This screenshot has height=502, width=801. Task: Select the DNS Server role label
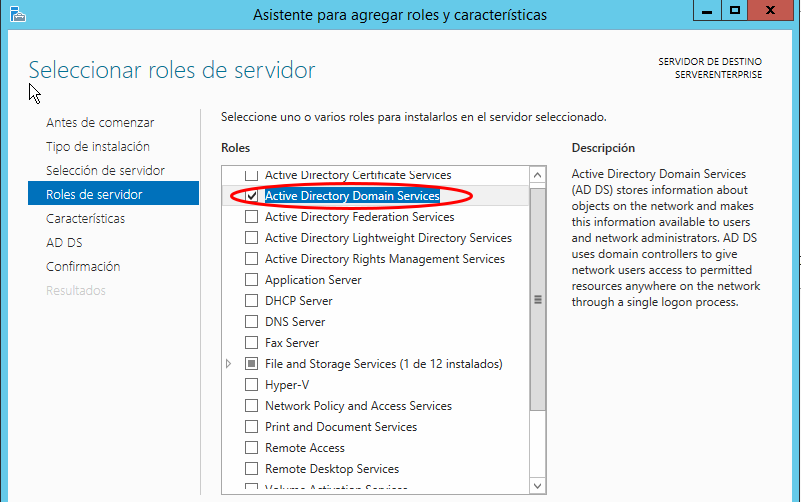295,322
